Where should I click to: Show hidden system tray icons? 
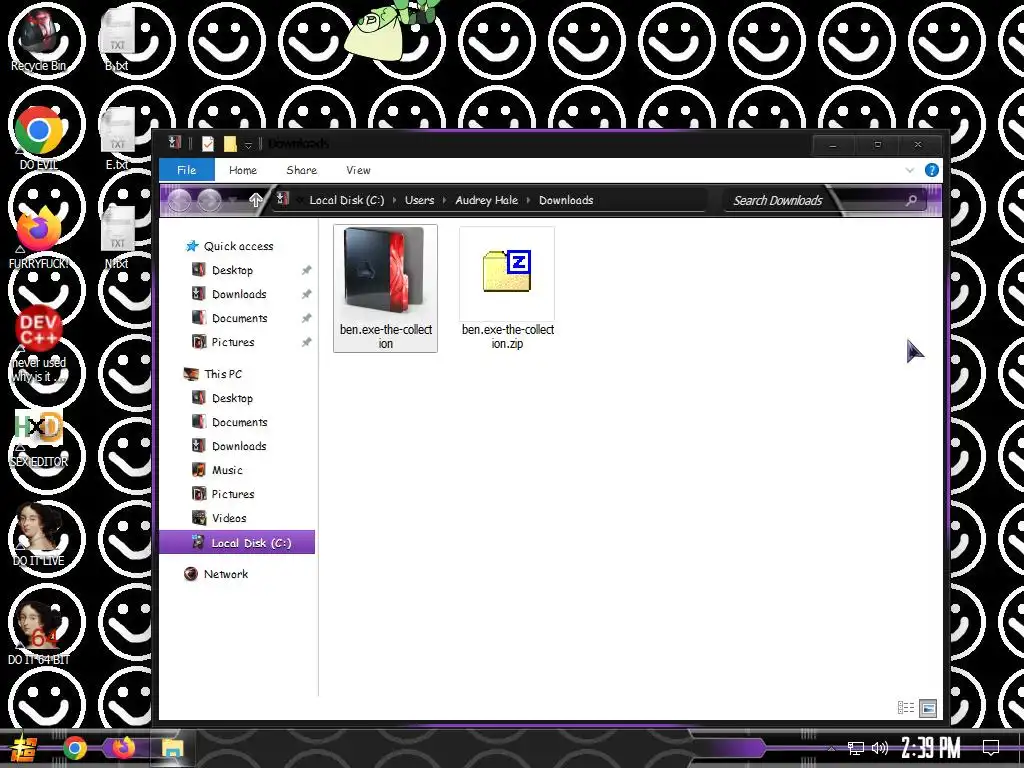(831, 748)
